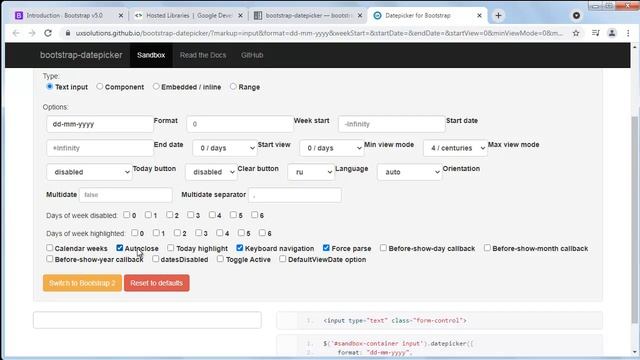Open the Orientation dropdown

tap(409, 172)
